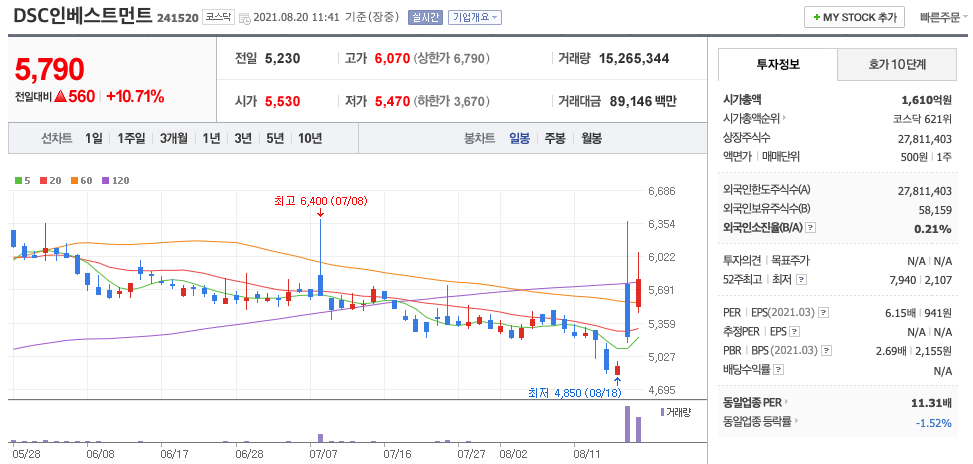Image resolution: width=973 pixels, height=464 pixels.
Task: Click the orange 60-day moving average swatch
Action: (x=72, y=181)
